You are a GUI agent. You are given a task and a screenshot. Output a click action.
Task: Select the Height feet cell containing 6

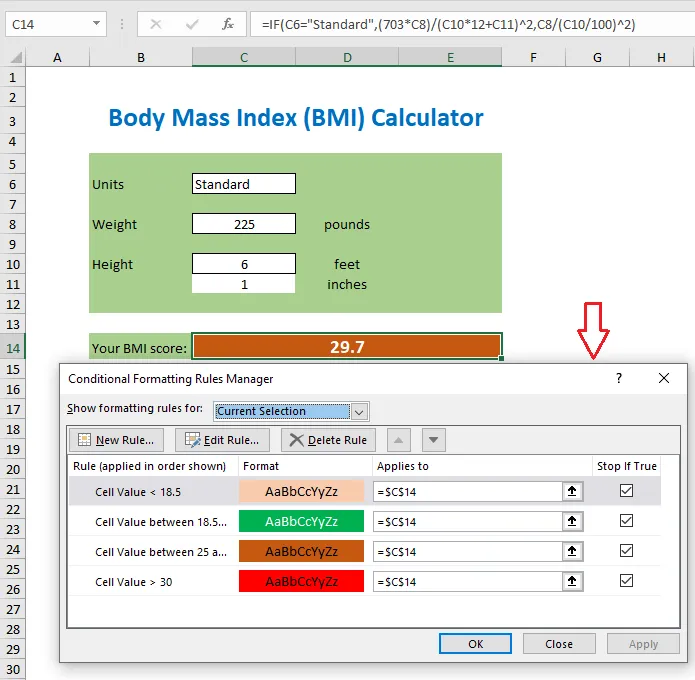pyautogui.click(x=244, y=264)
